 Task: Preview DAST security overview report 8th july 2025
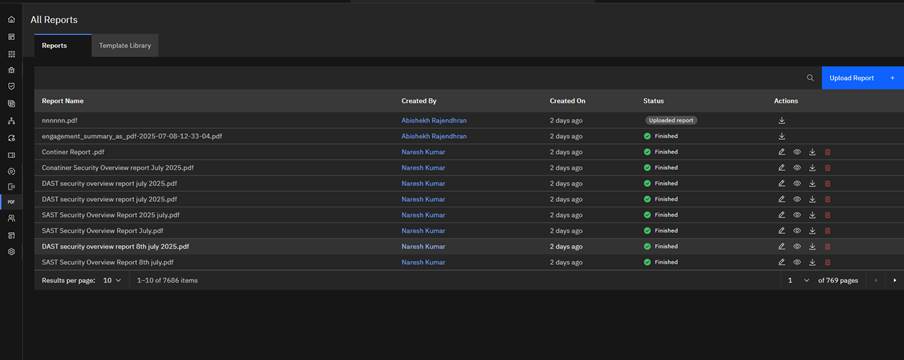tap(797, 246)
